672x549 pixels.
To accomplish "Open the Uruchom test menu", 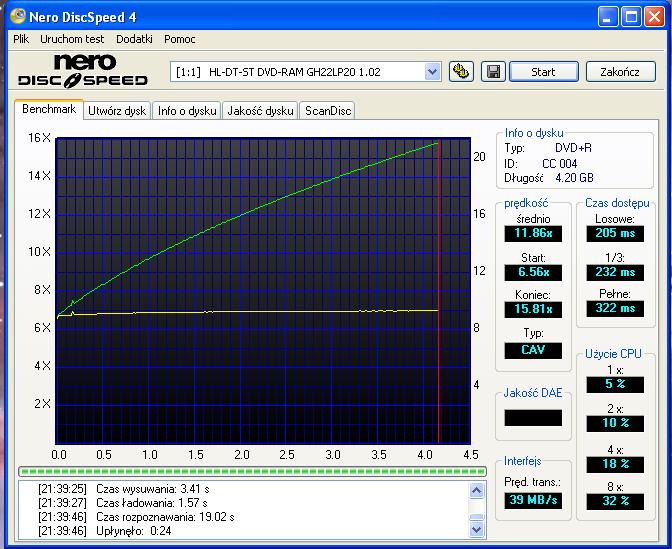I will tap(72, 39).
